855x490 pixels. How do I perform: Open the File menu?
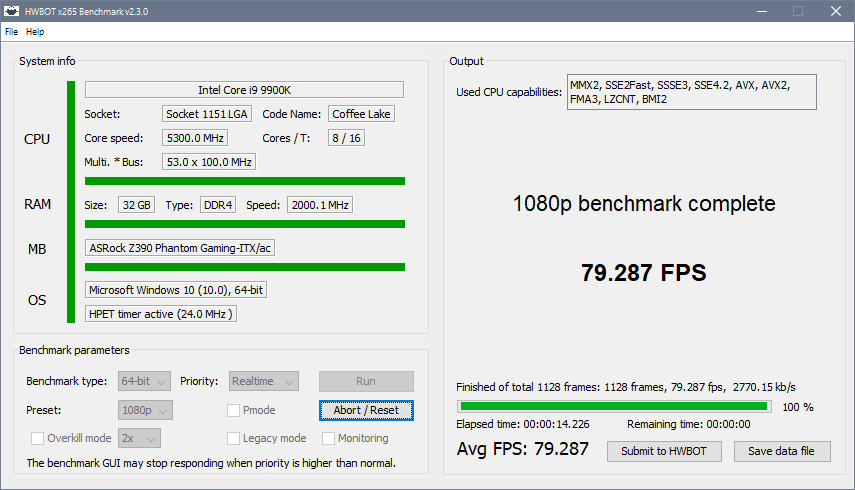pyautogui.click(x=11, y=32)
